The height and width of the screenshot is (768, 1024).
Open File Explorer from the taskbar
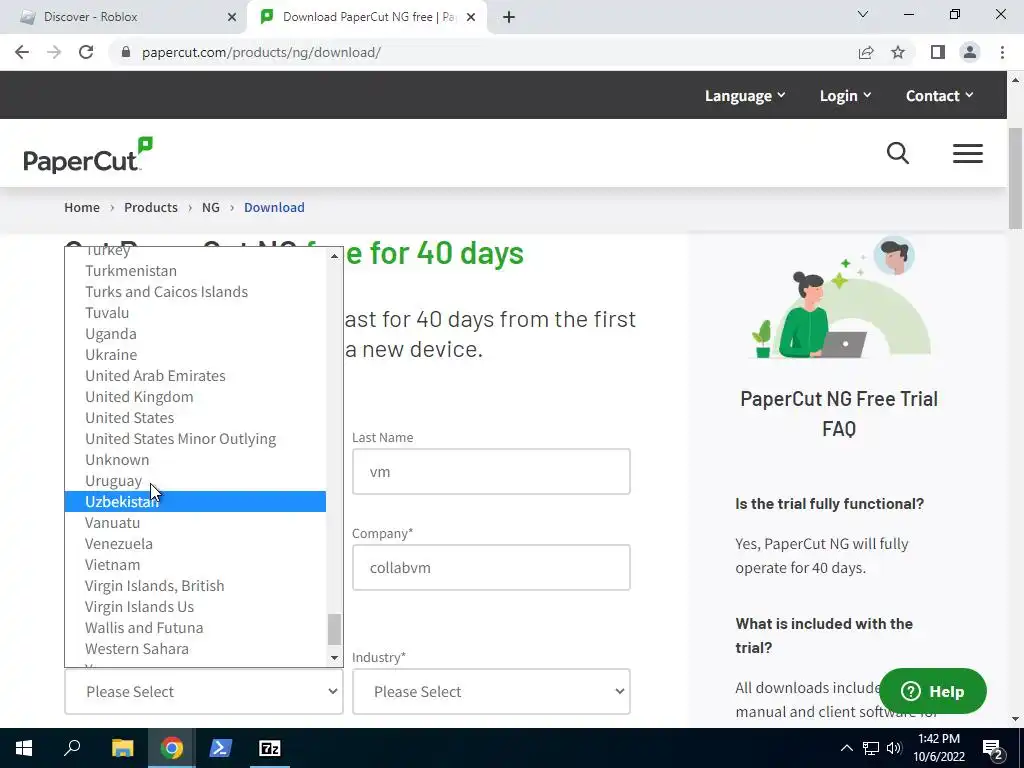pos(122,748)
